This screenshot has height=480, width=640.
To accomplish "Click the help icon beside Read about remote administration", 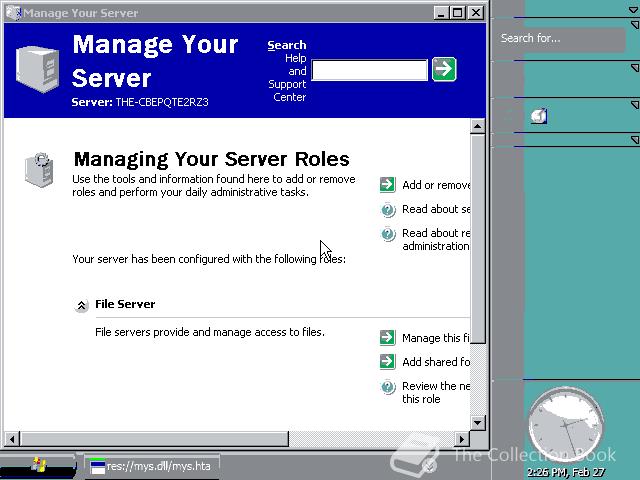I will pos(388,234).
